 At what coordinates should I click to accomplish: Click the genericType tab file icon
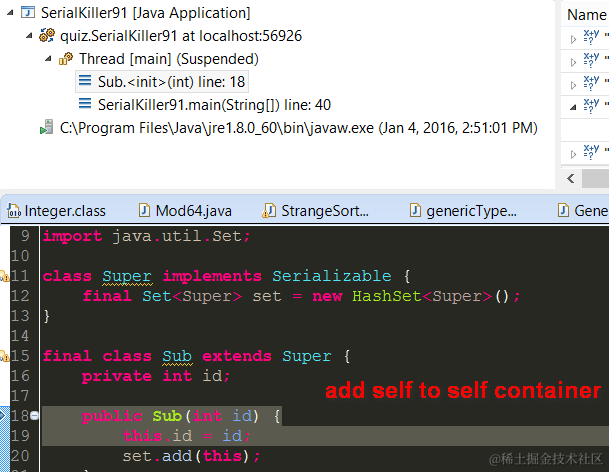[x=416, y=211]
